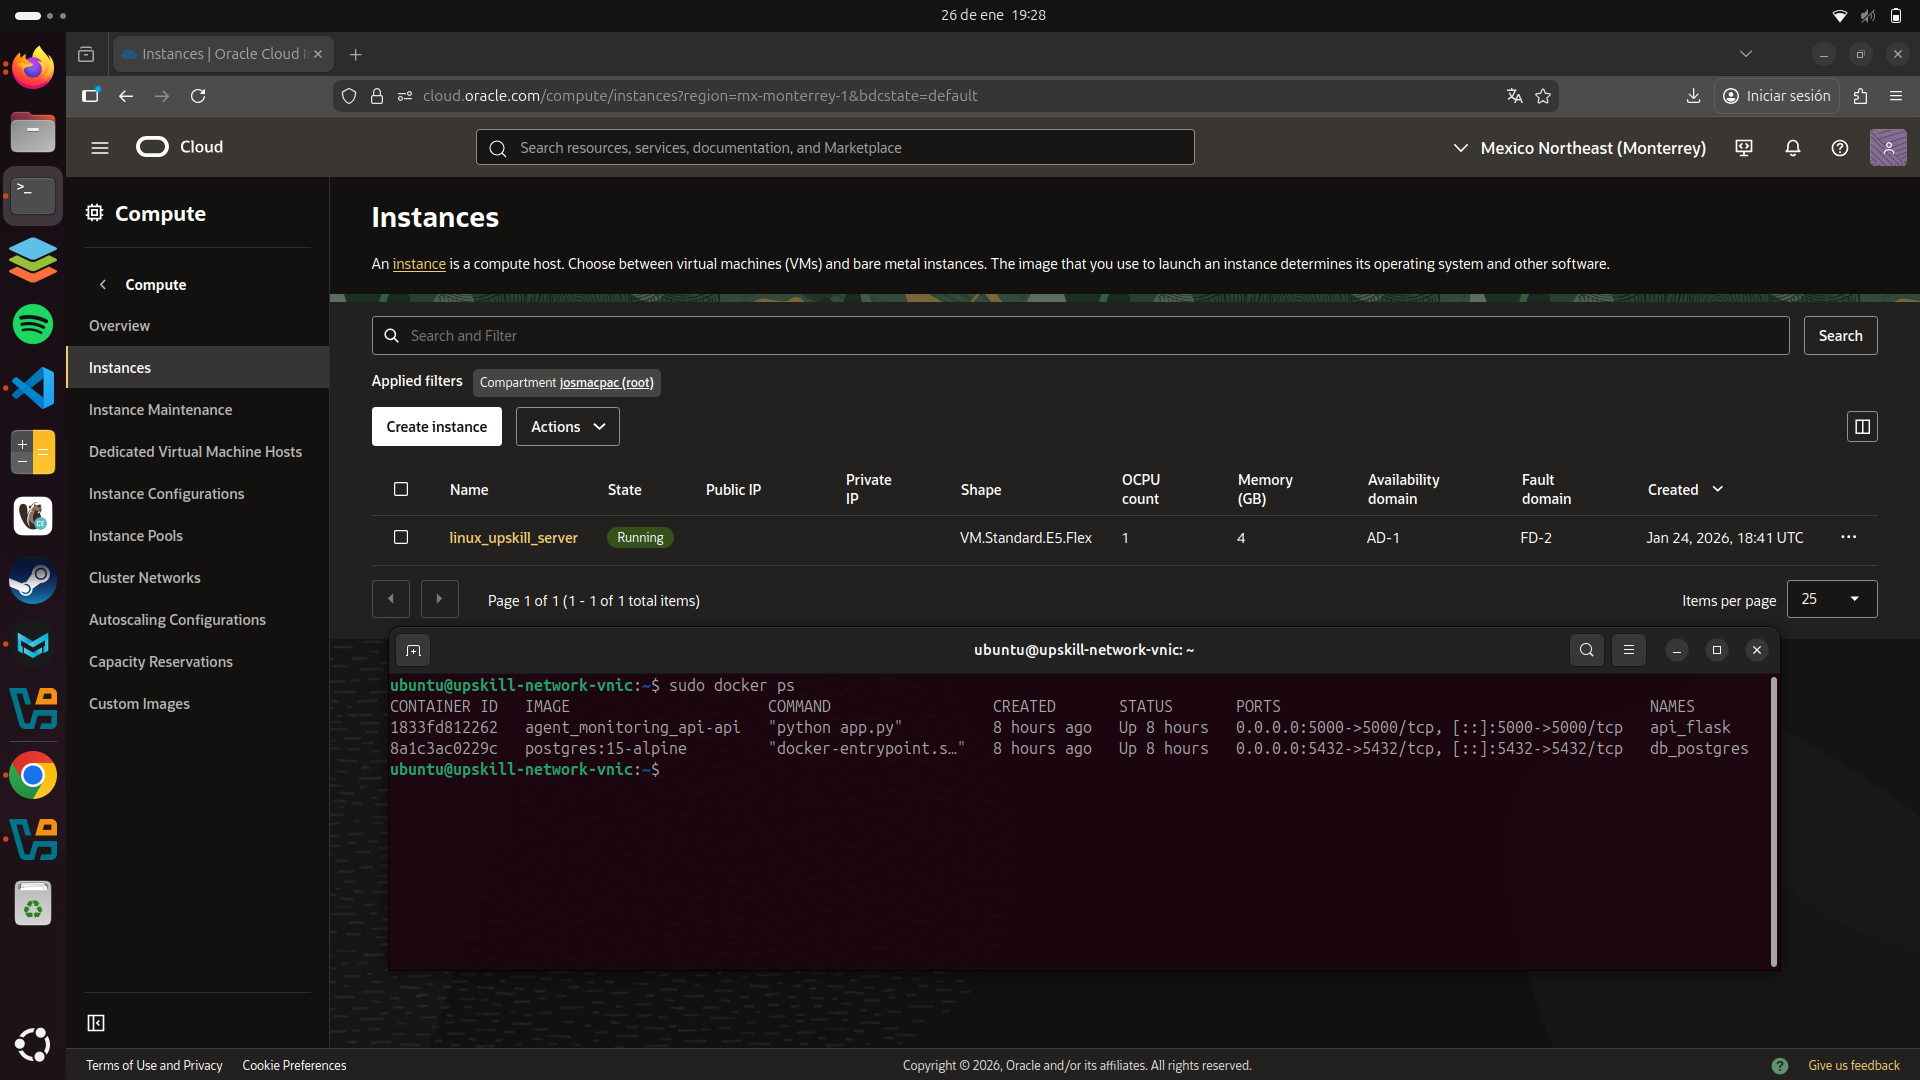Open the Actions dropdown
The image size is (1920, 1080).
point(567,426)
